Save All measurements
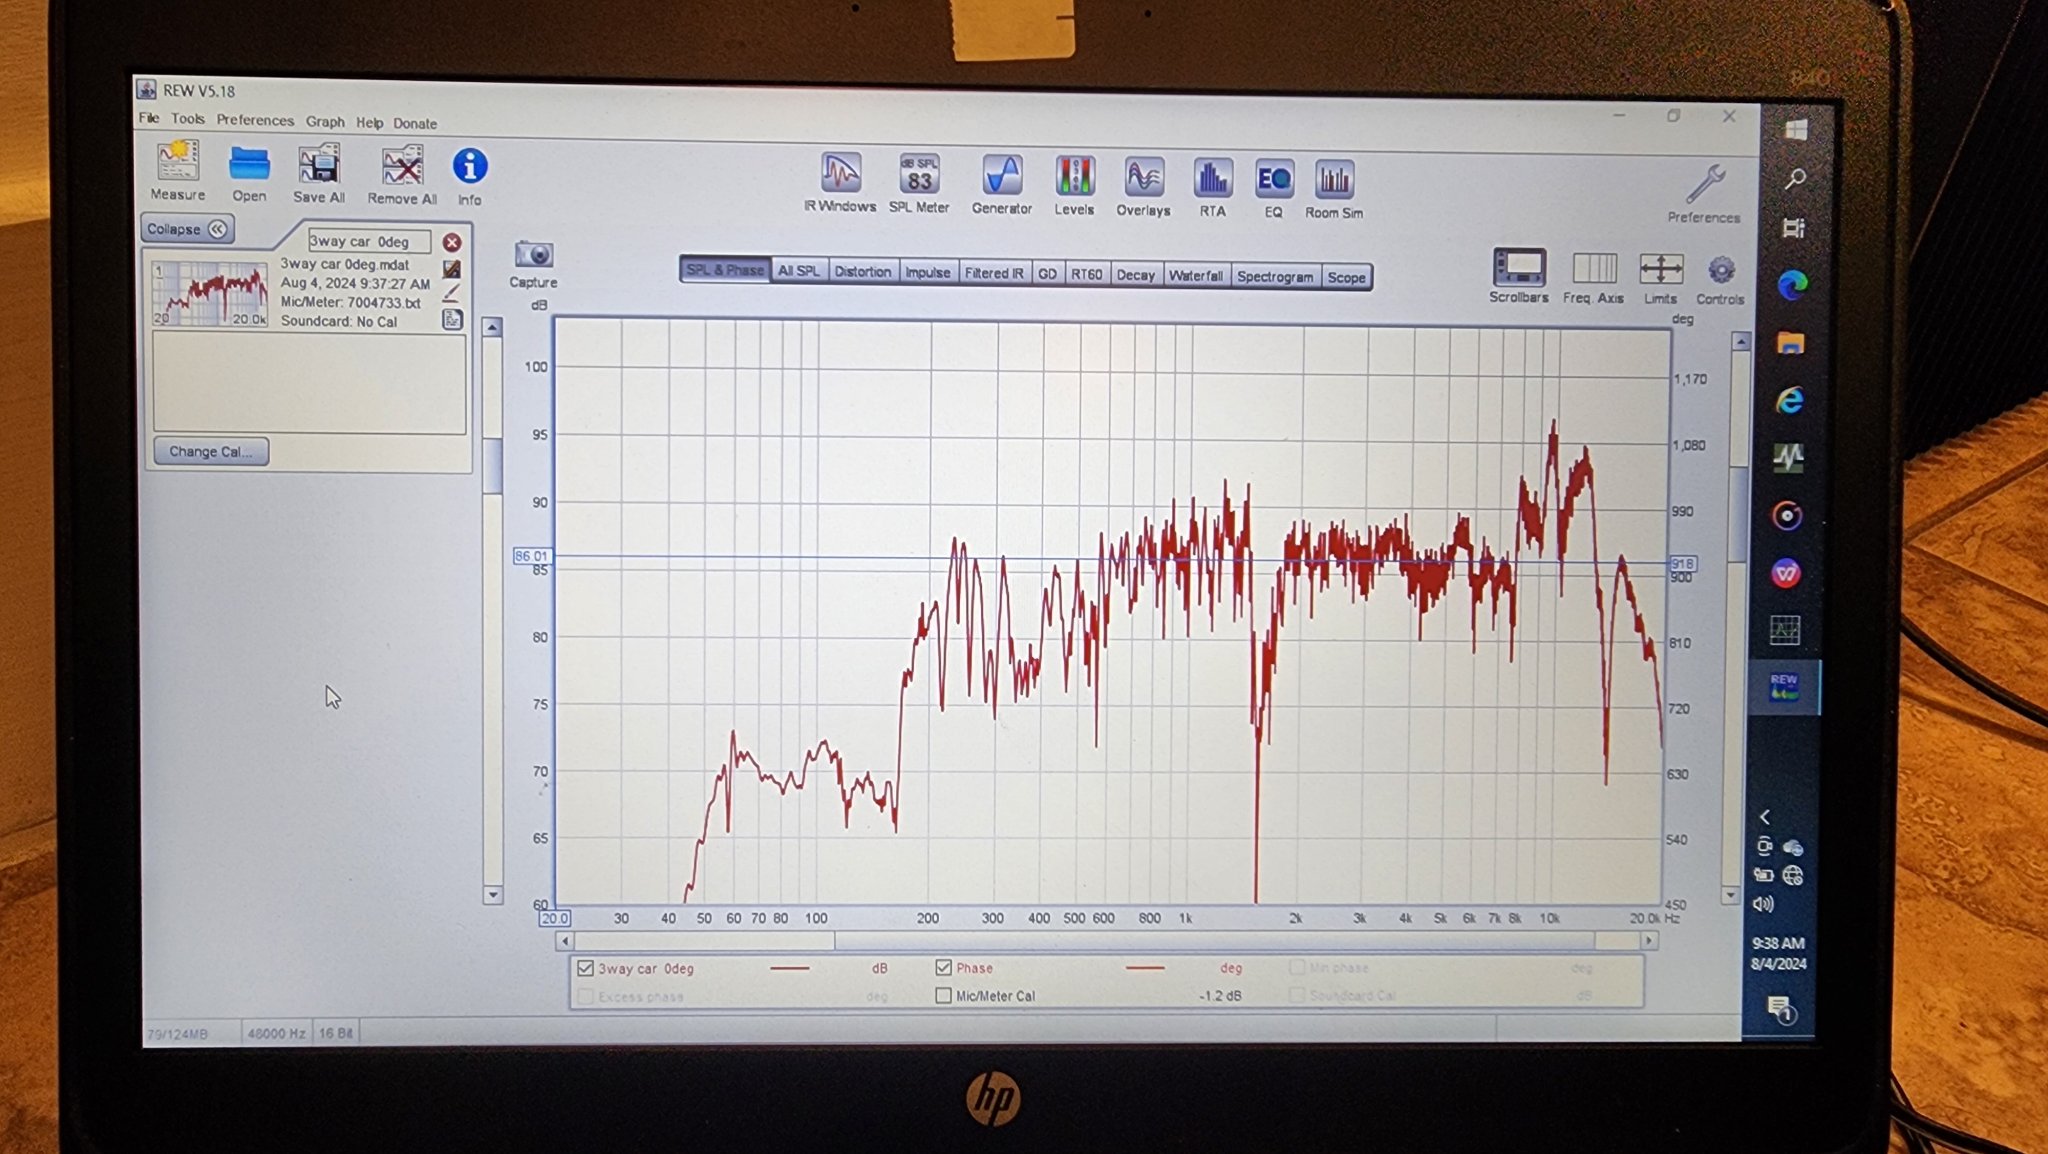2048x1154 pixels. 319,174
